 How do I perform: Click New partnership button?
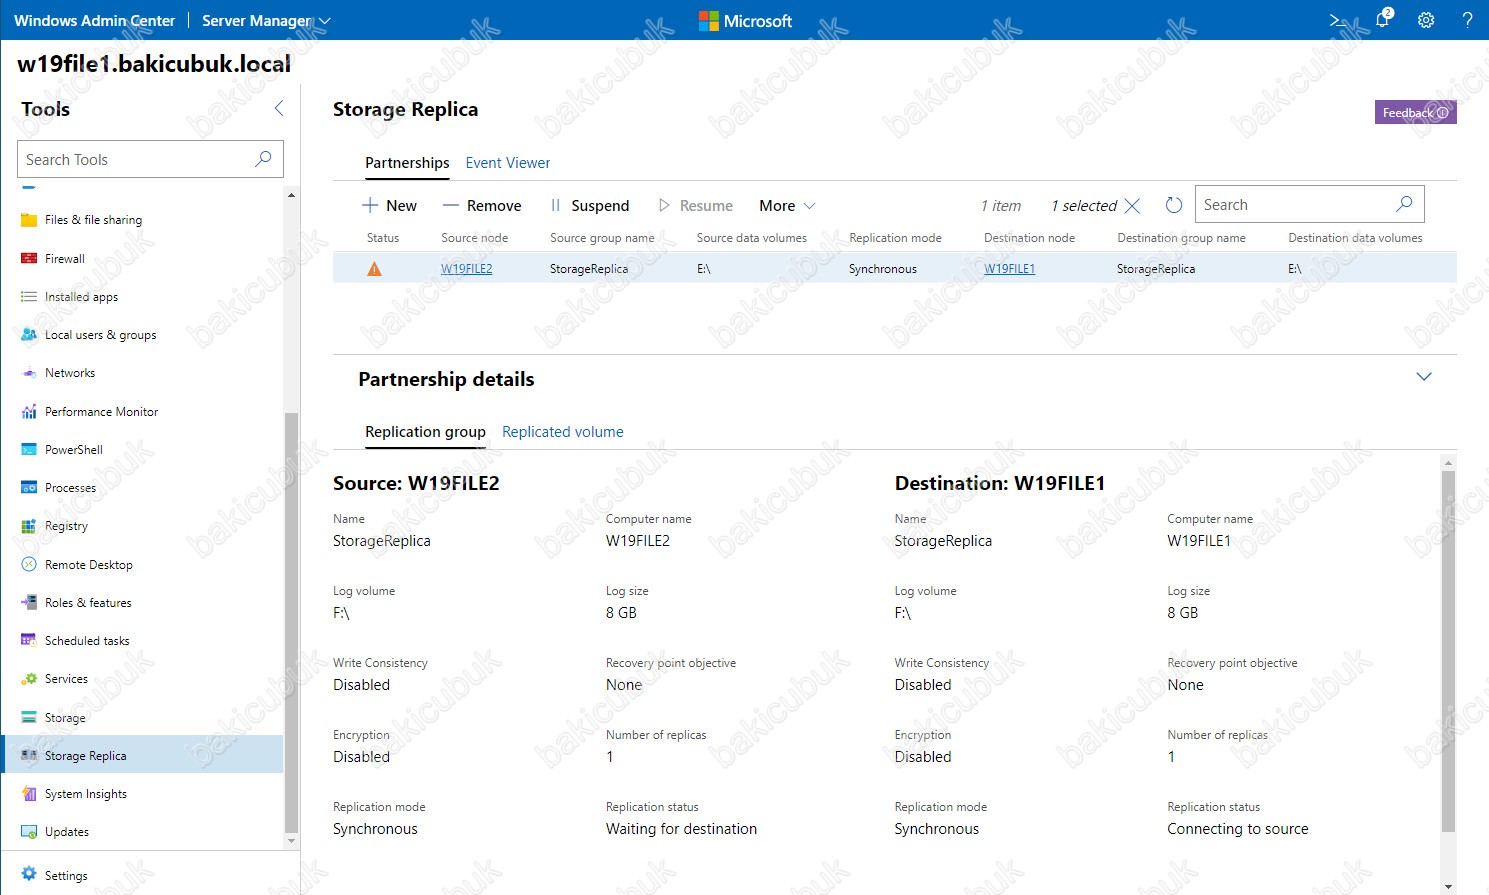[x=389, y=206]
